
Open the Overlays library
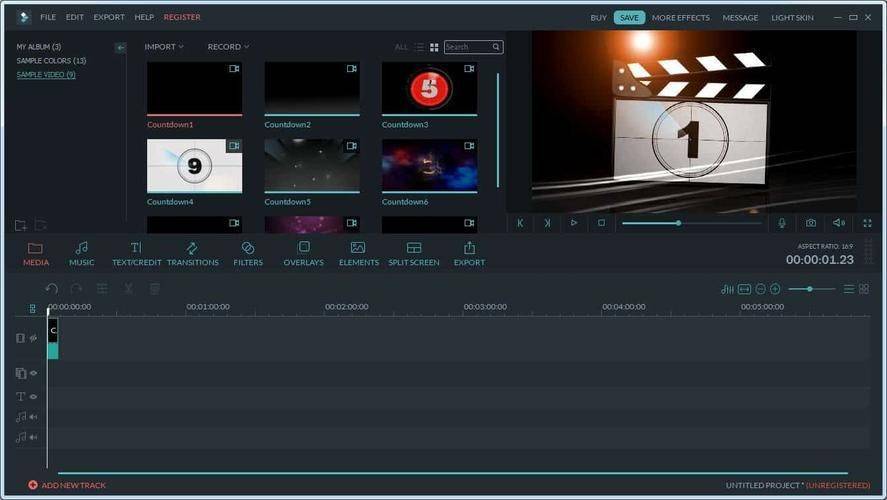point(303,254)
